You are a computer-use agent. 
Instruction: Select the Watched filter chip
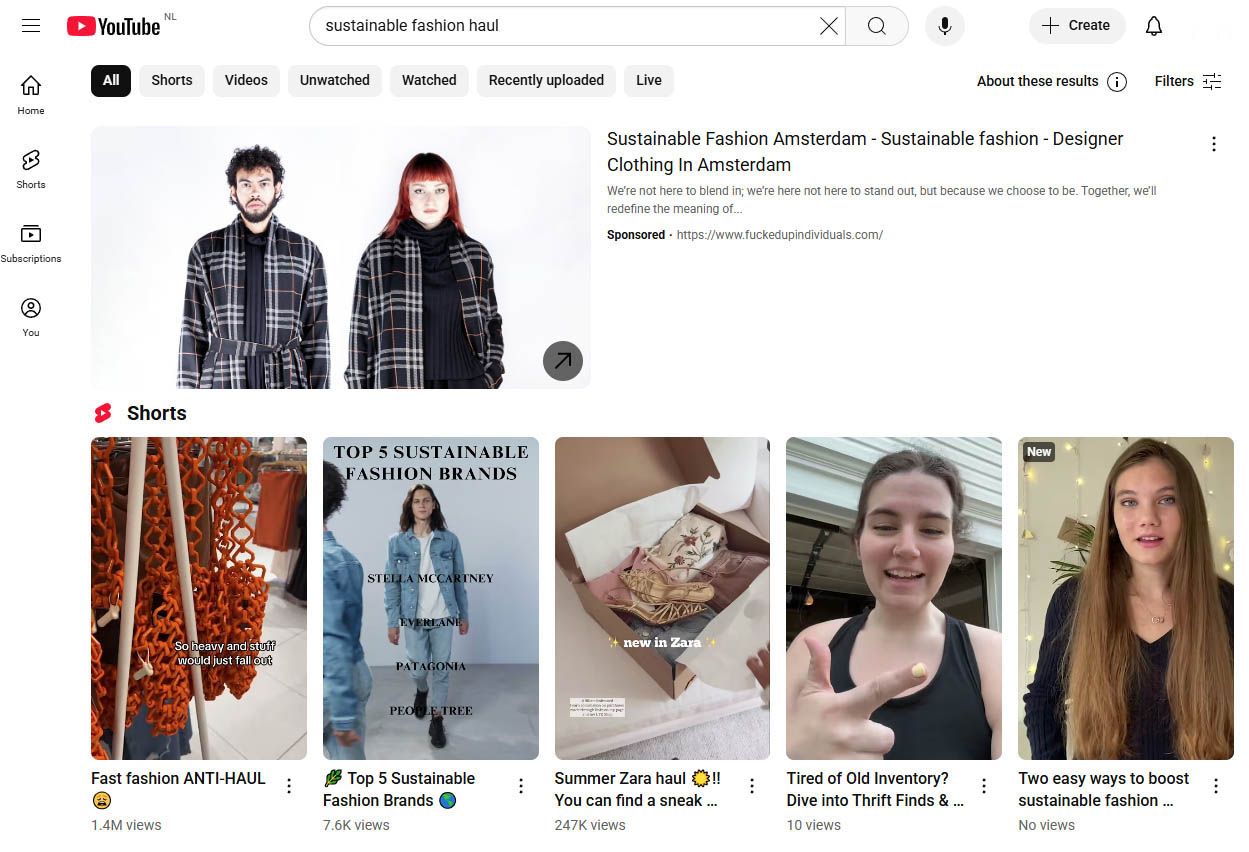429,80
